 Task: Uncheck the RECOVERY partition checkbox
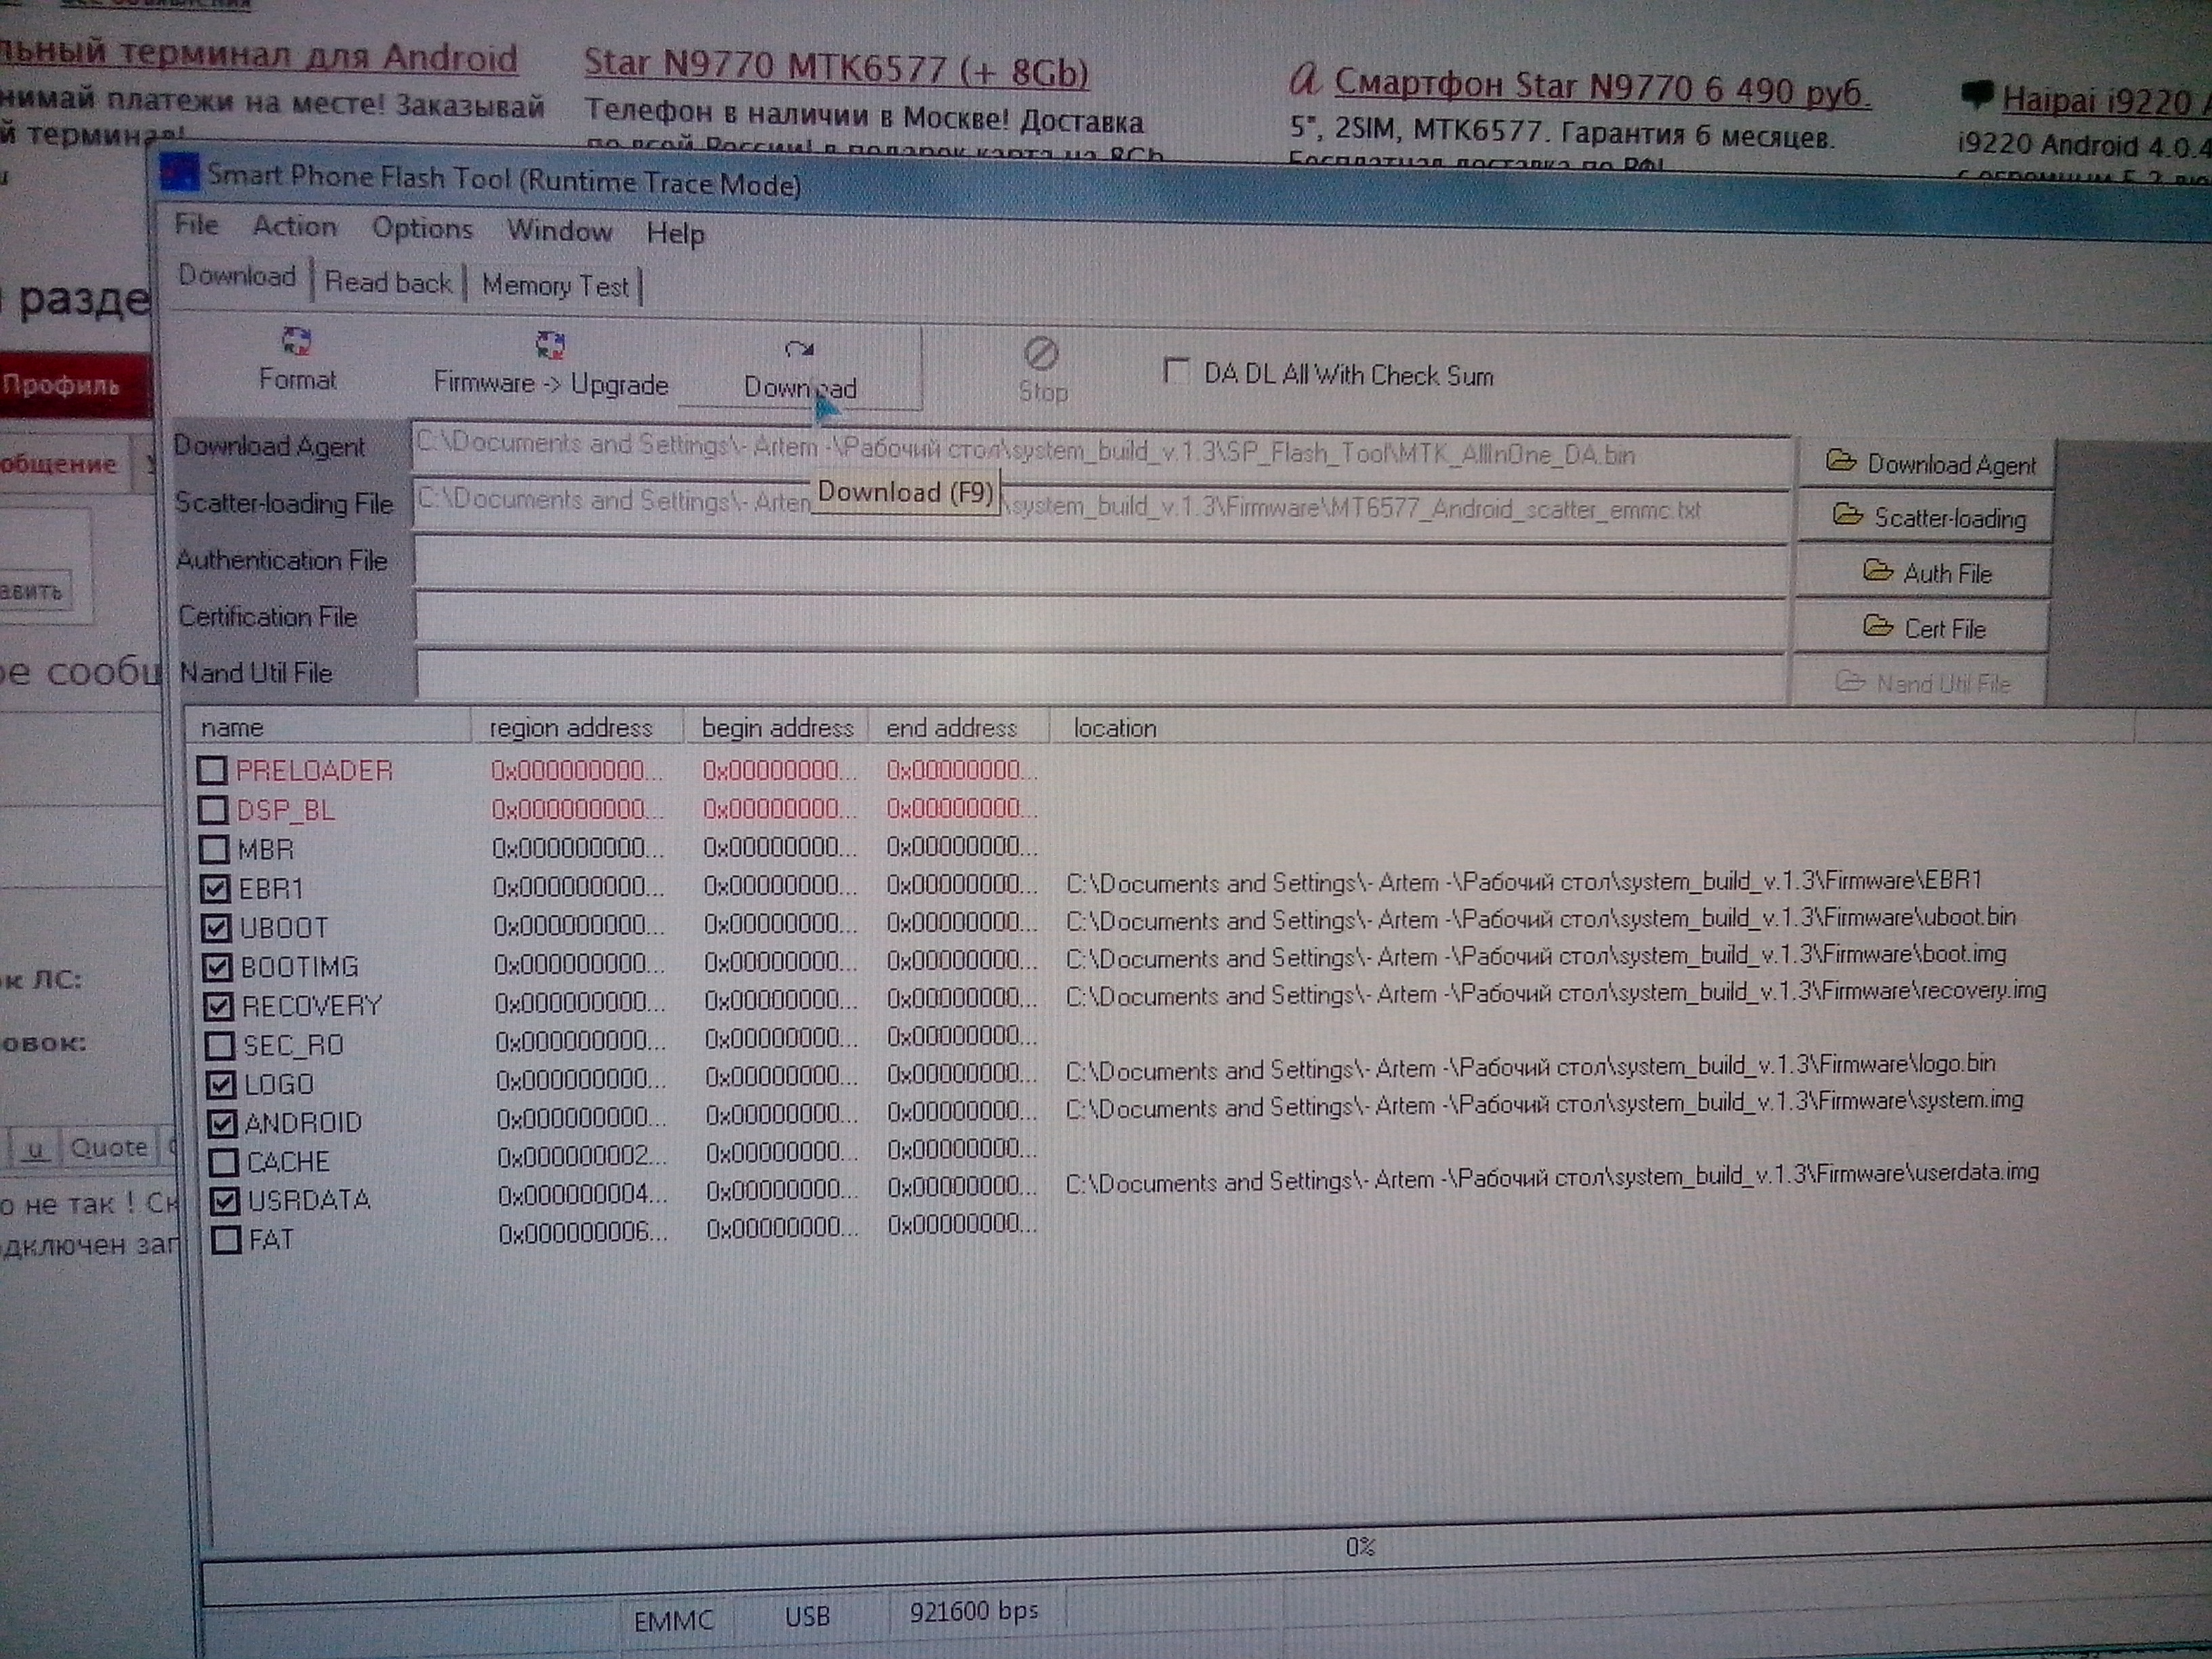(218, 1006)
